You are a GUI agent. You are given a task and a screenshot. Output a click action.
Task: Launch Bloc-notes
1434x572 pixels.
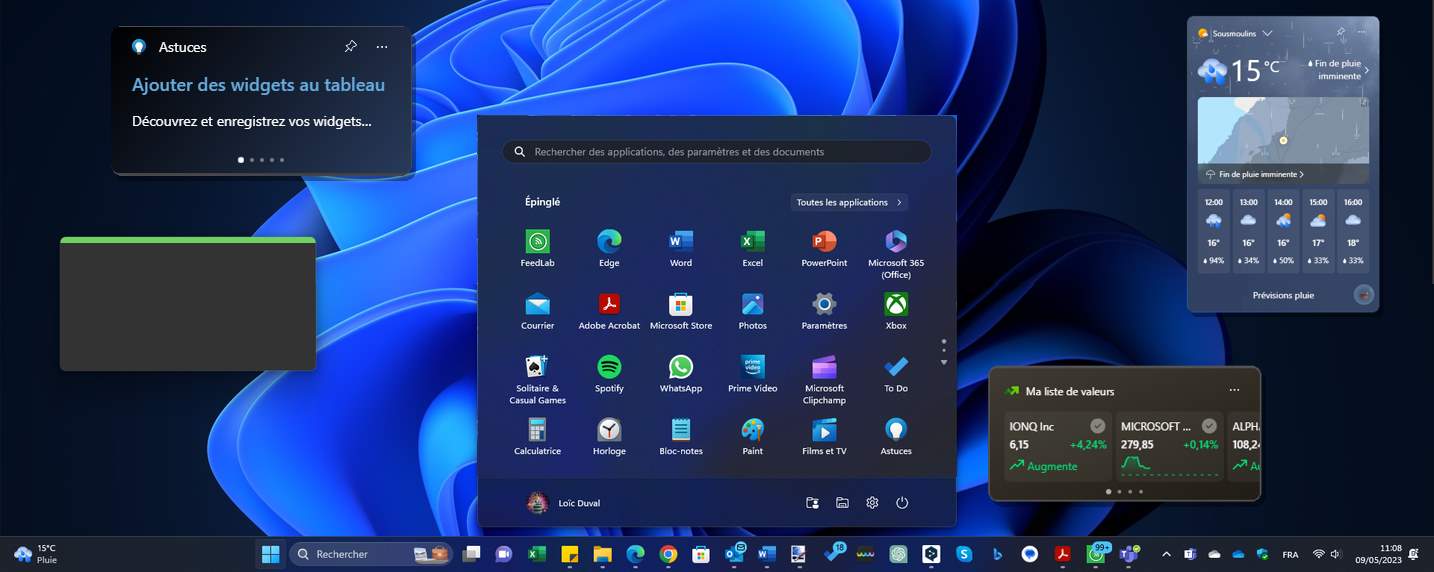(681, 437)
